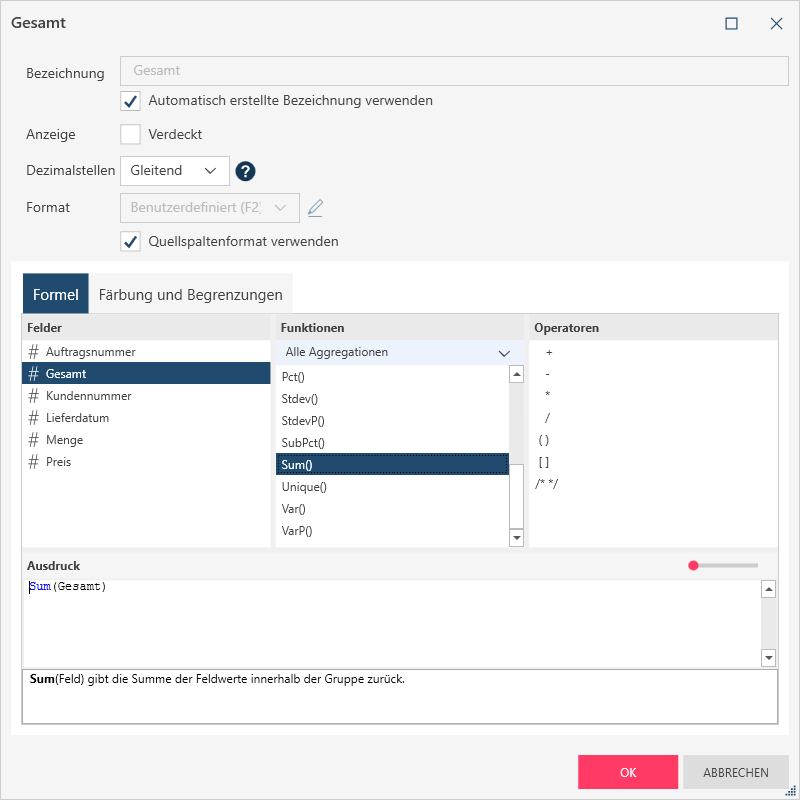Select the Lieferdatum field
The height and width of the screenshot is (800, 800).
point(77,418)
